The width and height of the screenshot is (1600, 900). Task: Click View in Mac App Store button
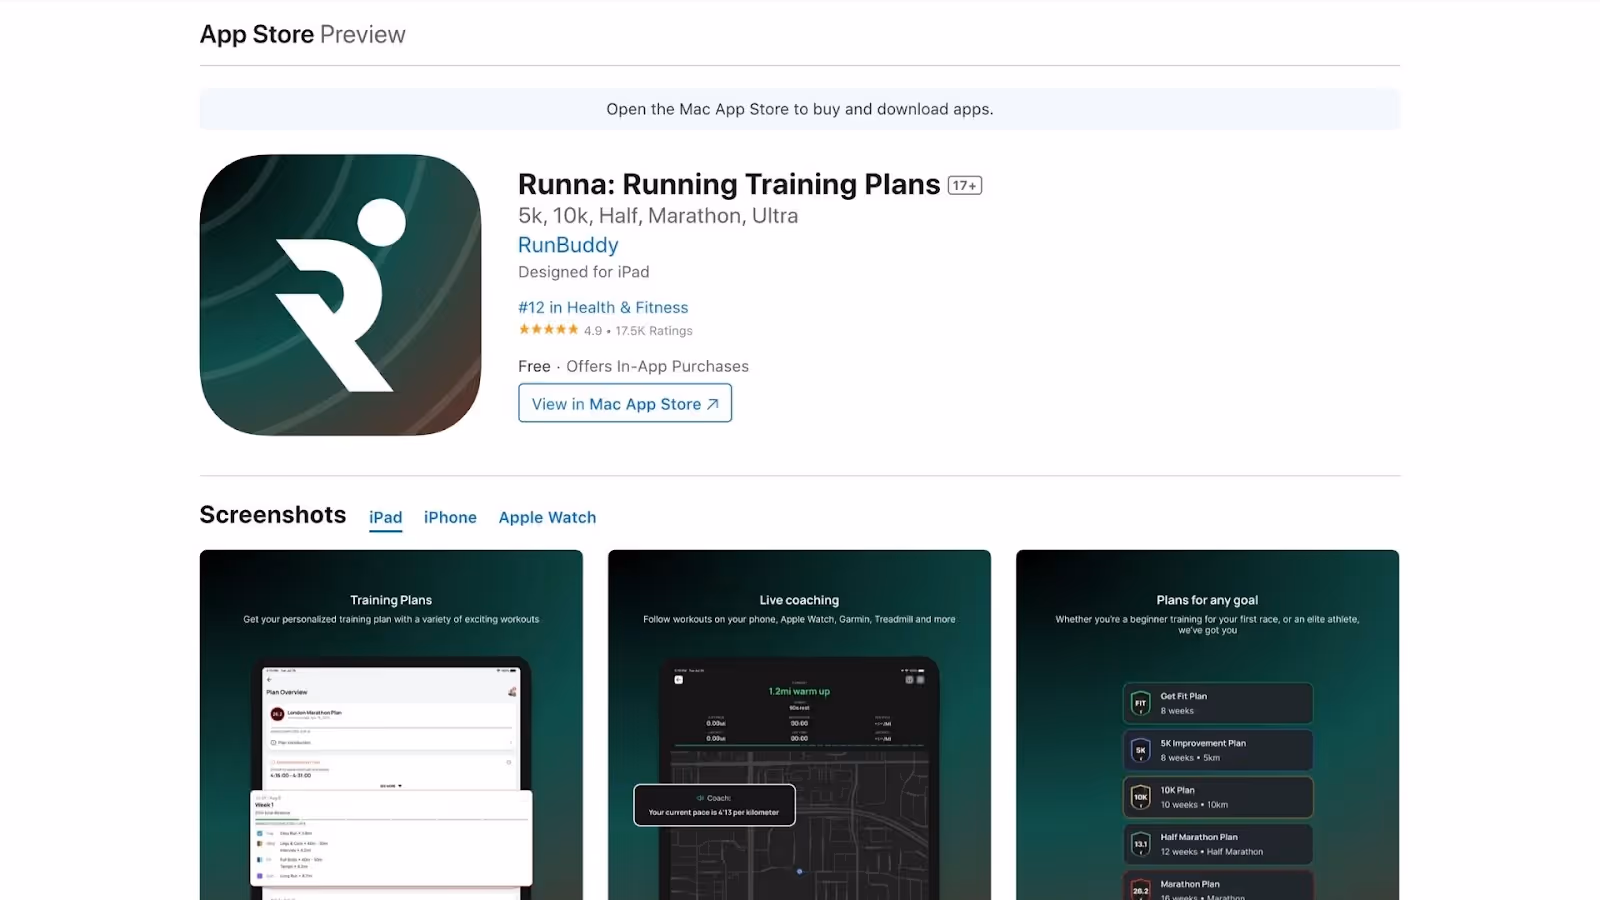[x=625, y=403]
